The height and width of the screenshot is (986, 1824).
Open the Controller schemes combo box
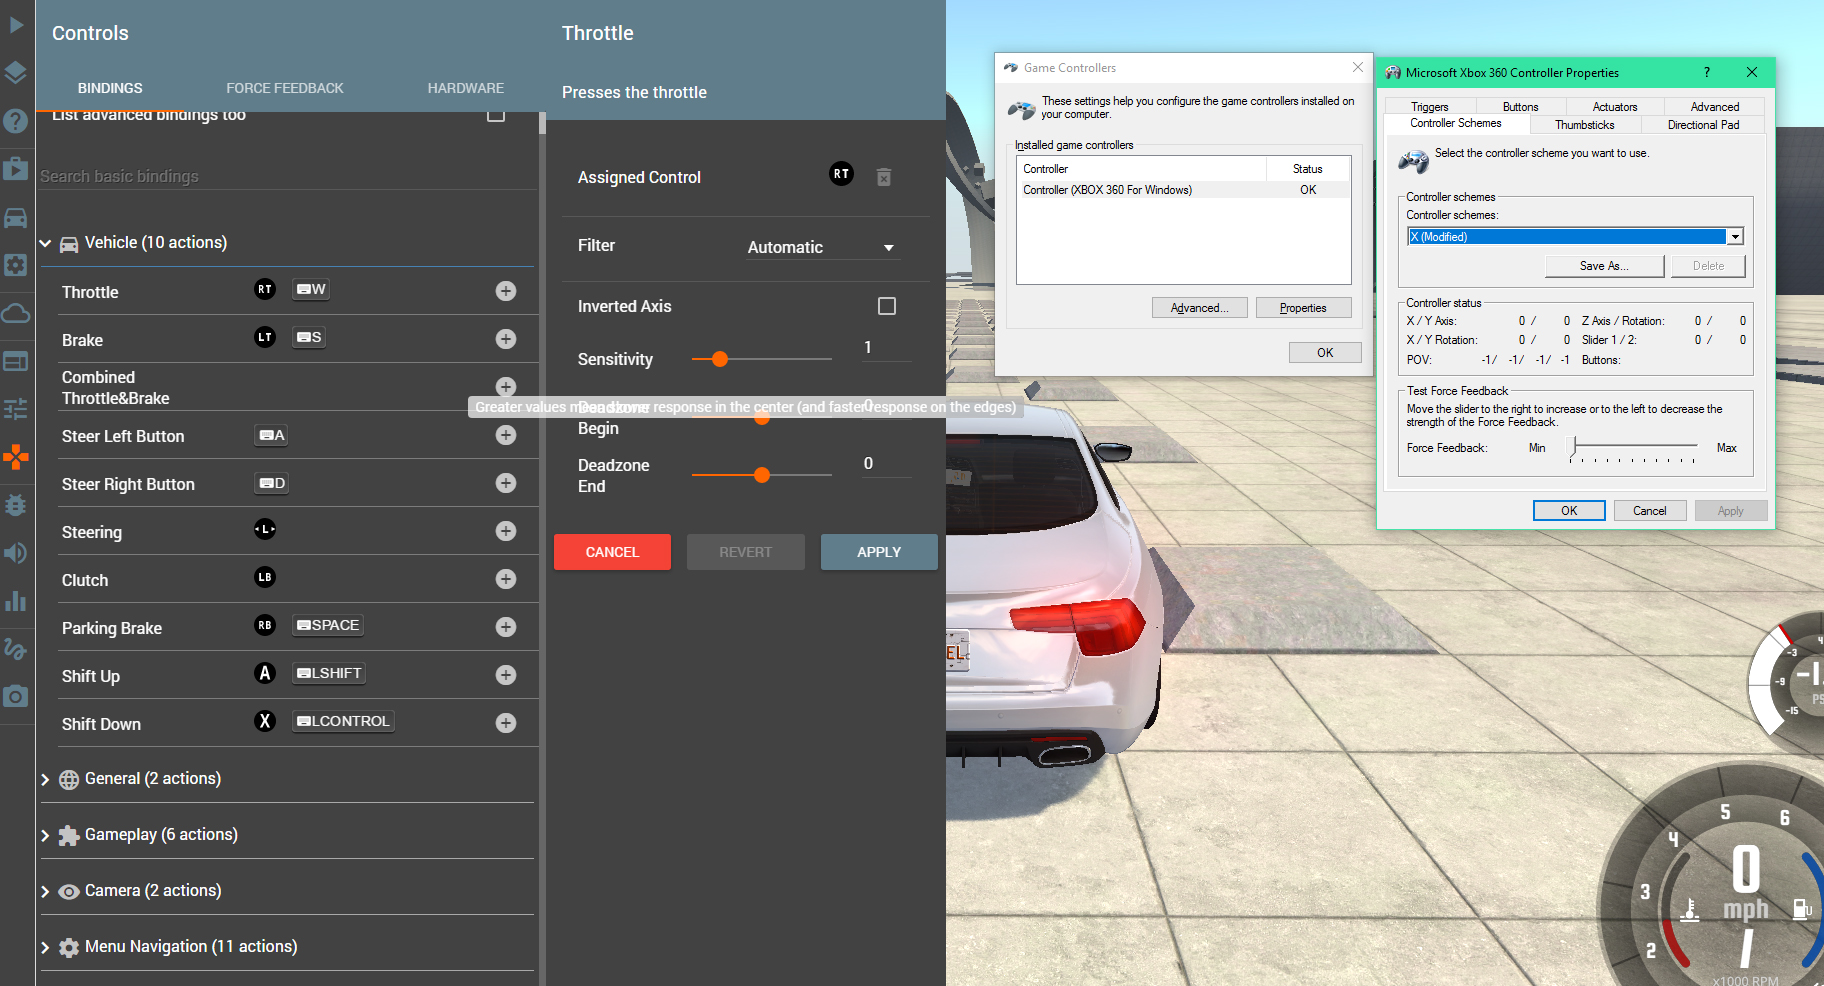pos(1576,237)
